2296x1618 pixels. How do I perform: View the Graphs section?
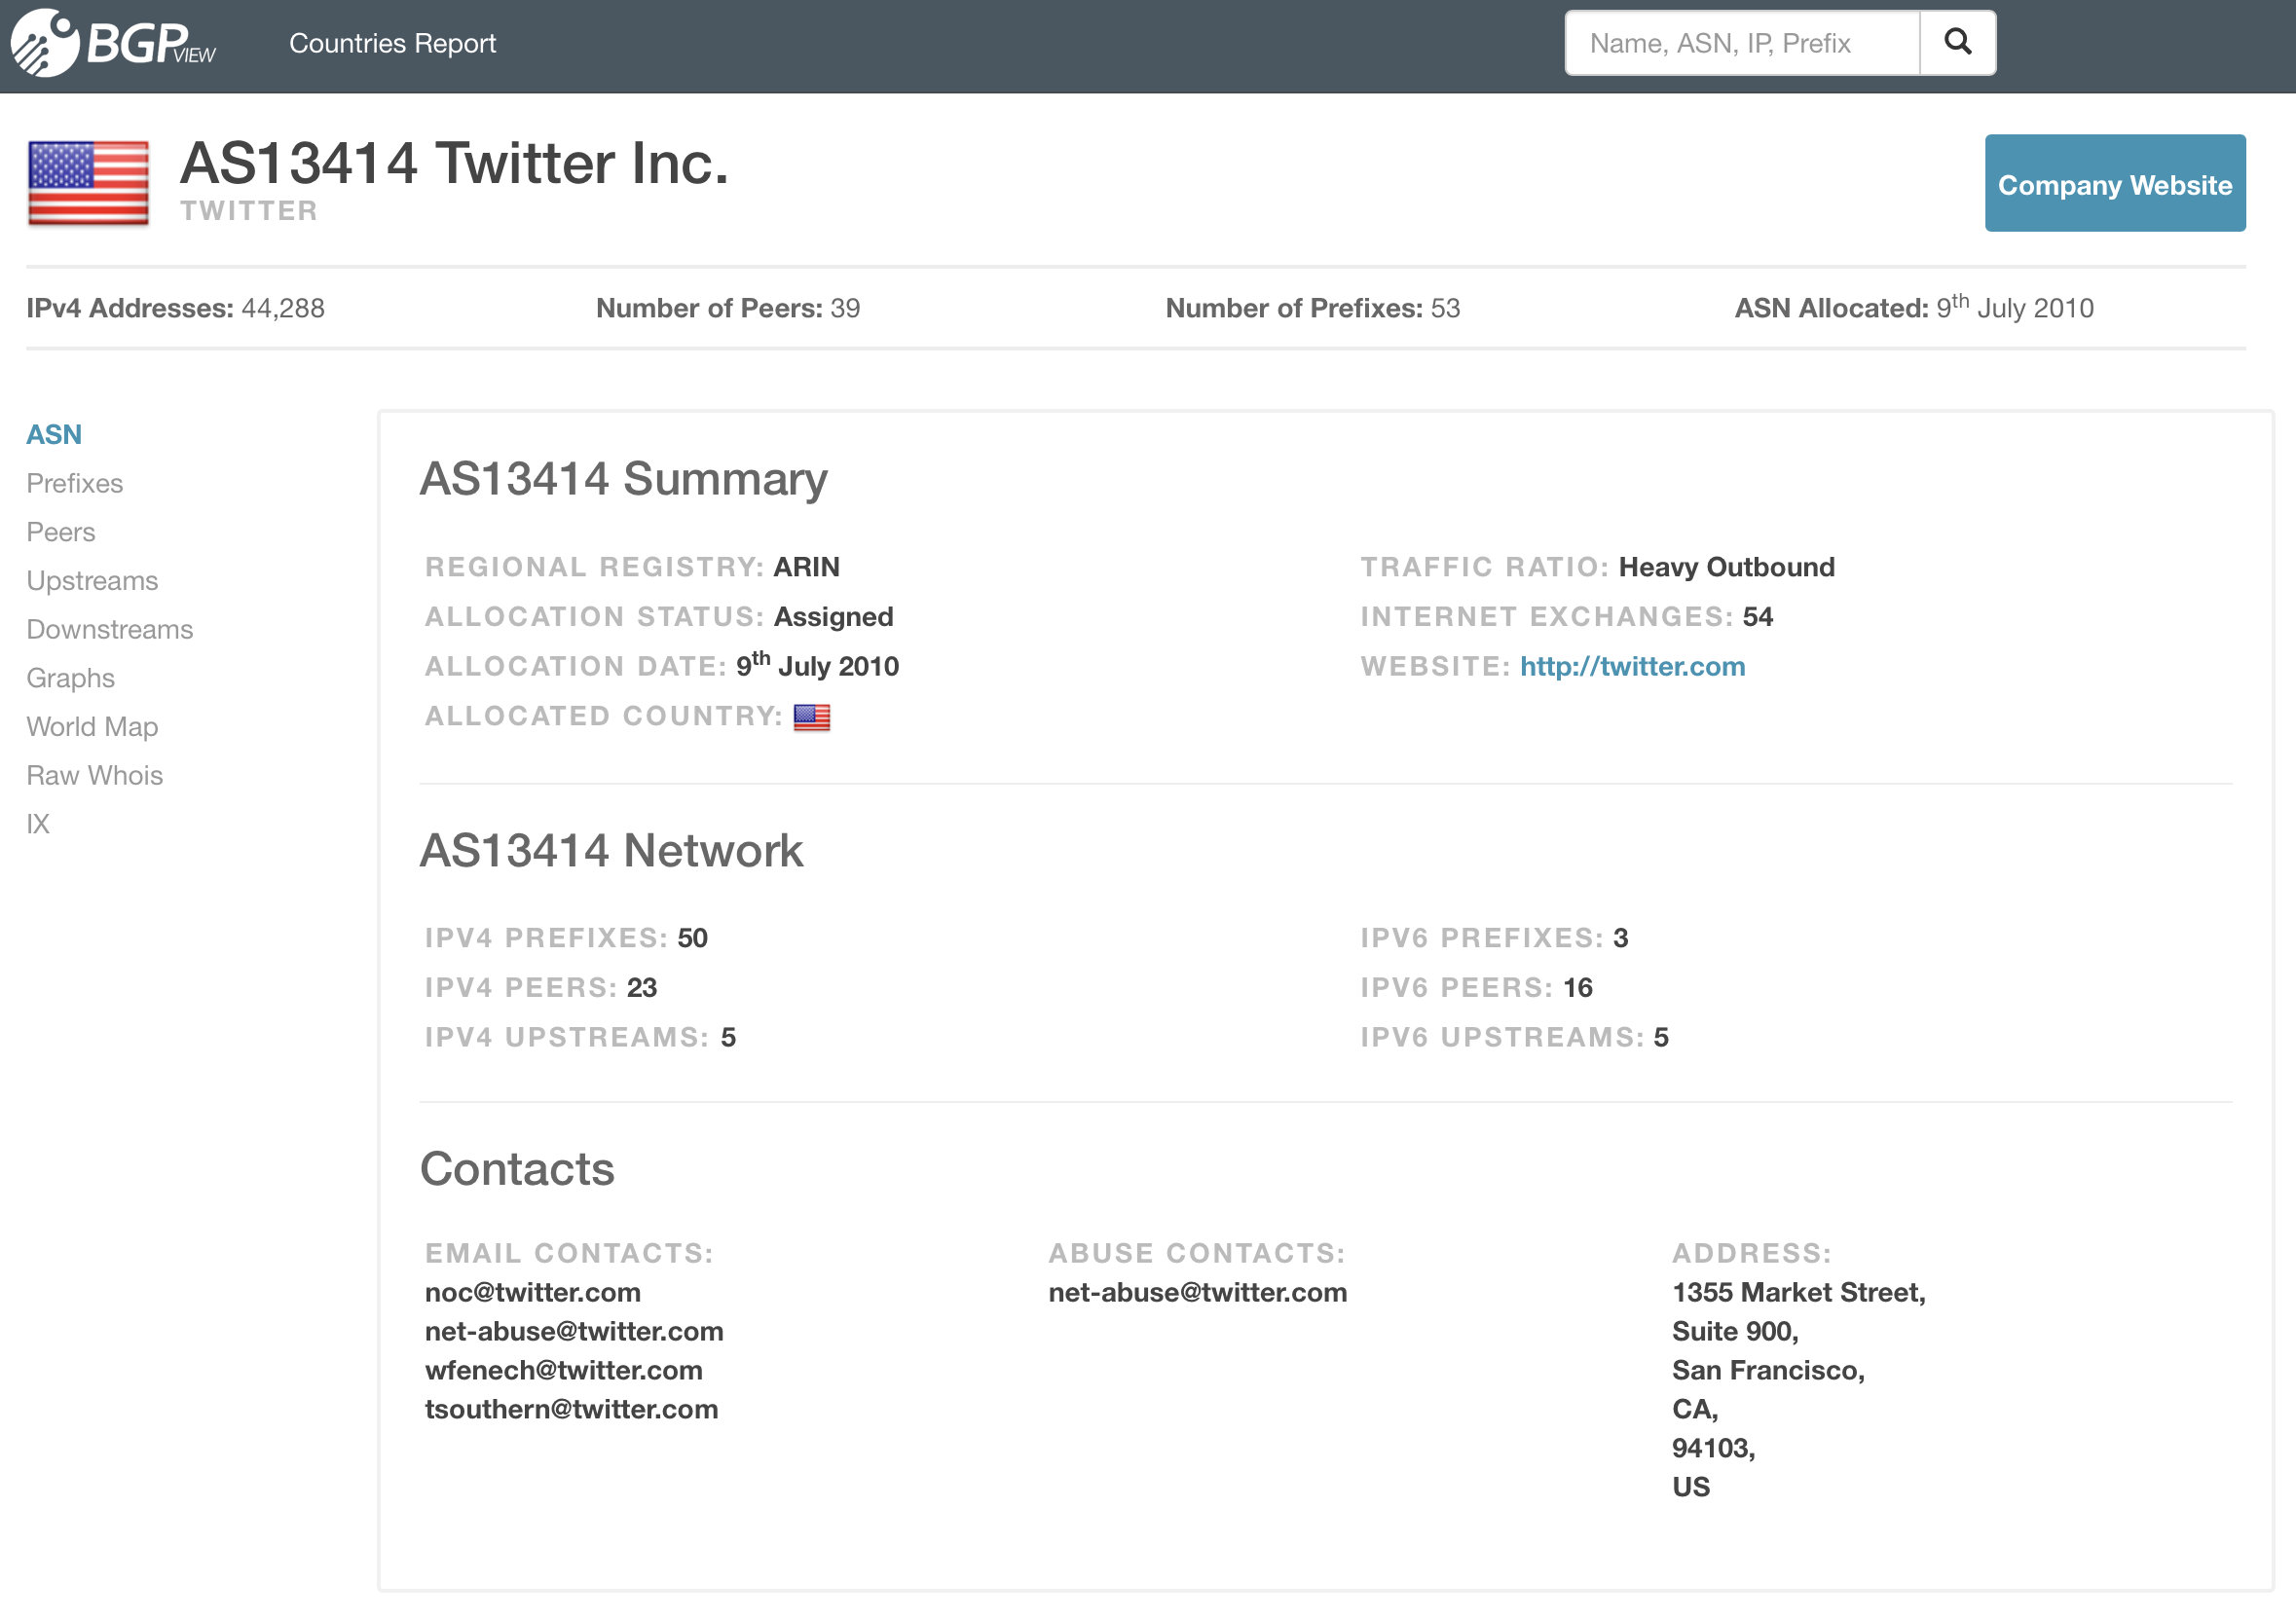point(70,678)
